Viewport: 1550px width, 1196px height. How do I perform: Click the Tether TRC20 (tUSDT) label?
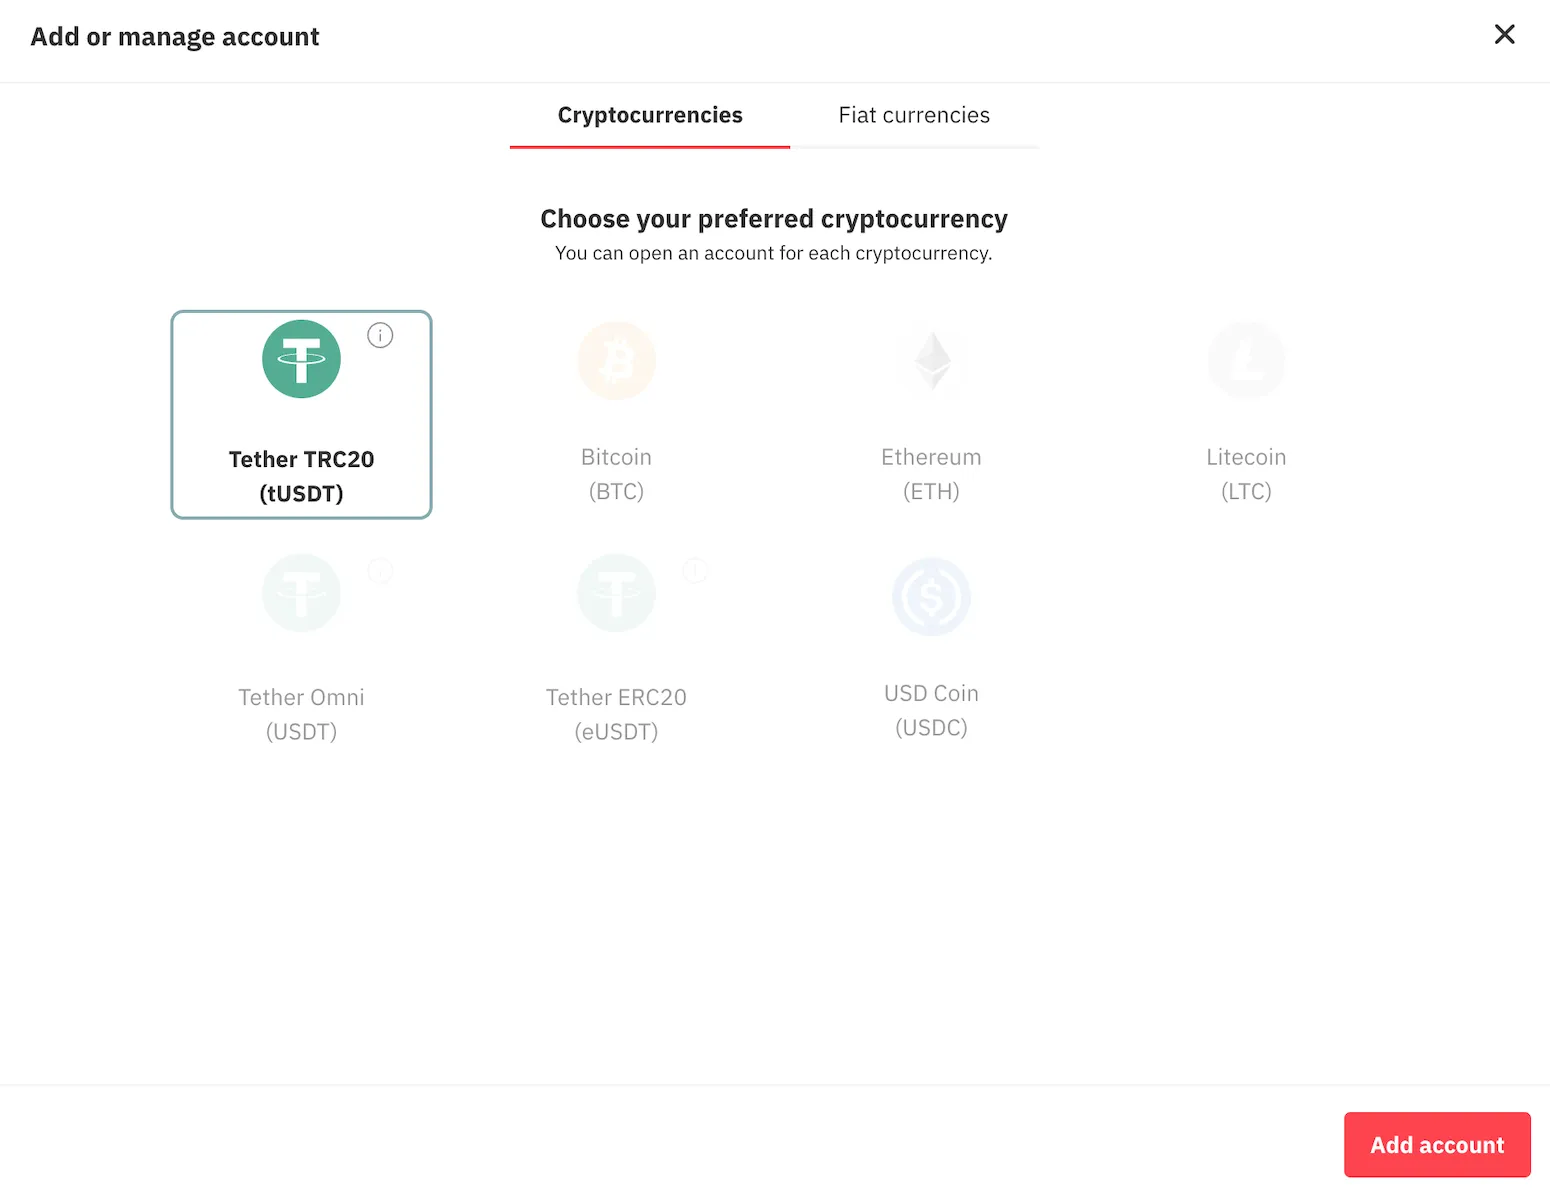pyautogui.click(x=301, y=476)
